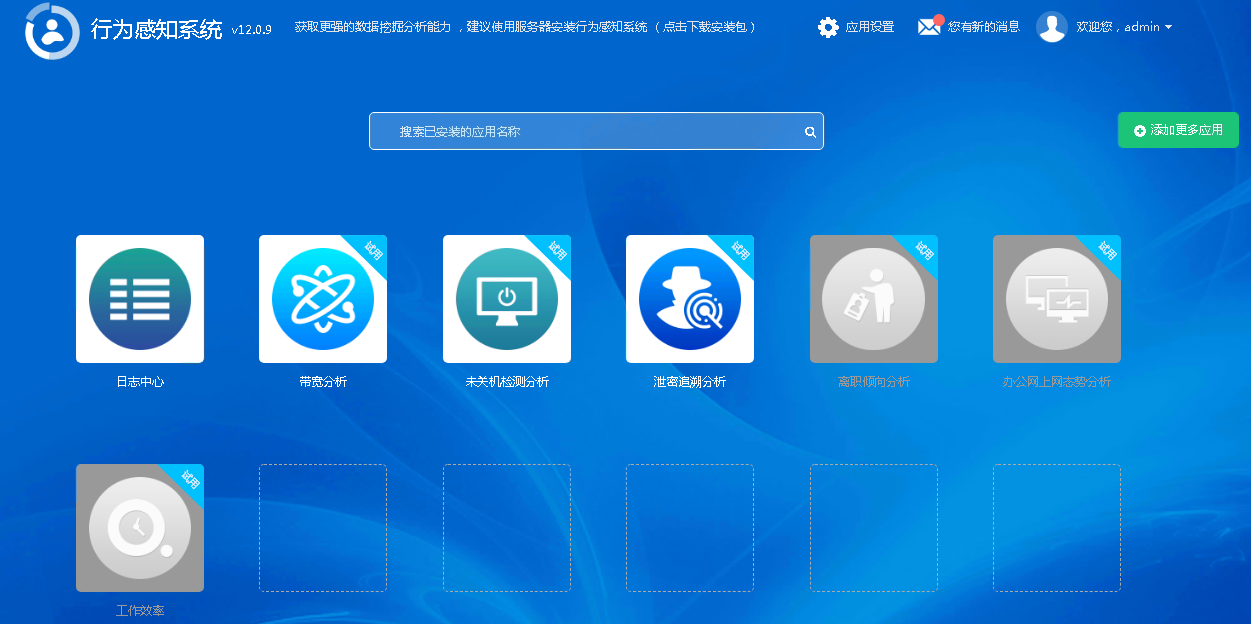The width and height of the screenshot is (1251, 624).
Task: Click the first empty dashed app slot
Action: tap(323, 528)
